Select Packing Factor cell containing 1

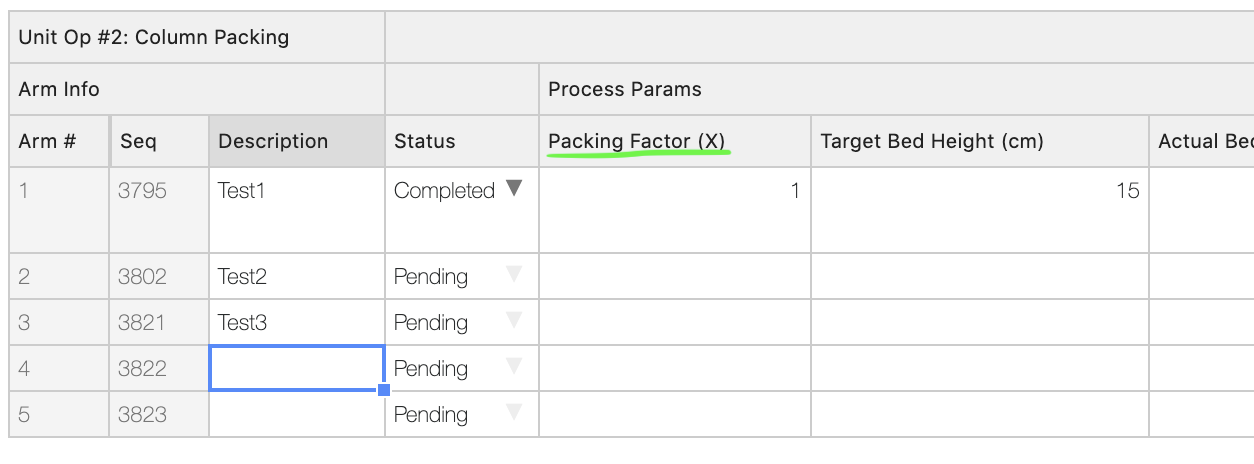[675, 210]
